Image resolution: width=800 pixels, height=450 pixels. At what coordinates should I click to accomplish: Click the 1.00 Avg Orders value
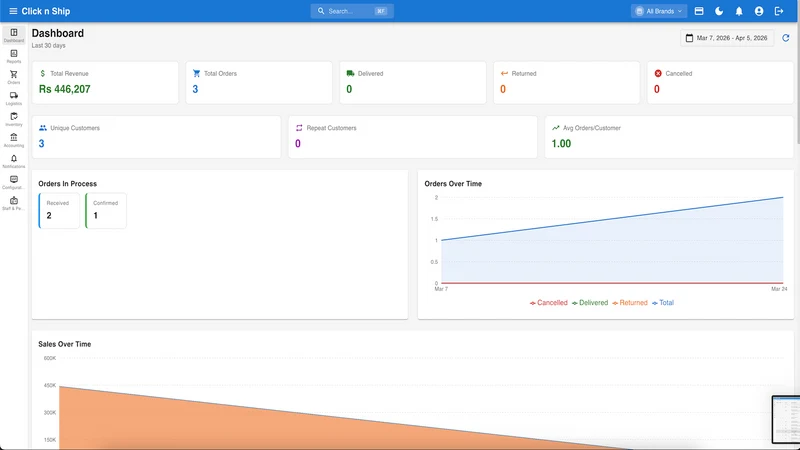[x=561, y=144]
